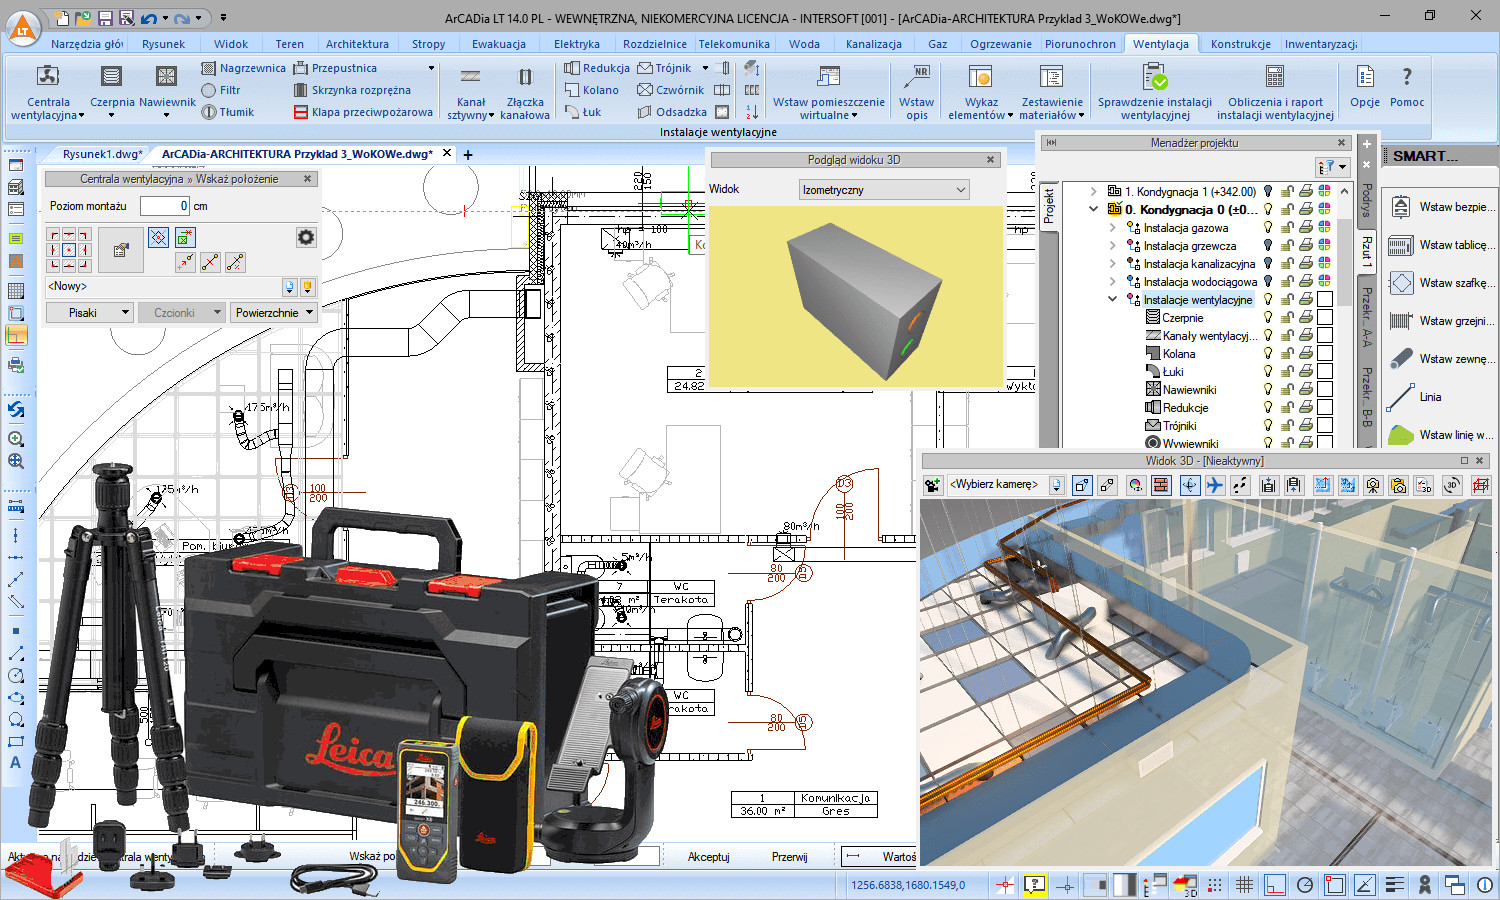Select the Przekrój A-A side tab
The width and height of the screenshot is (1500, 900).
point(1367,318)
